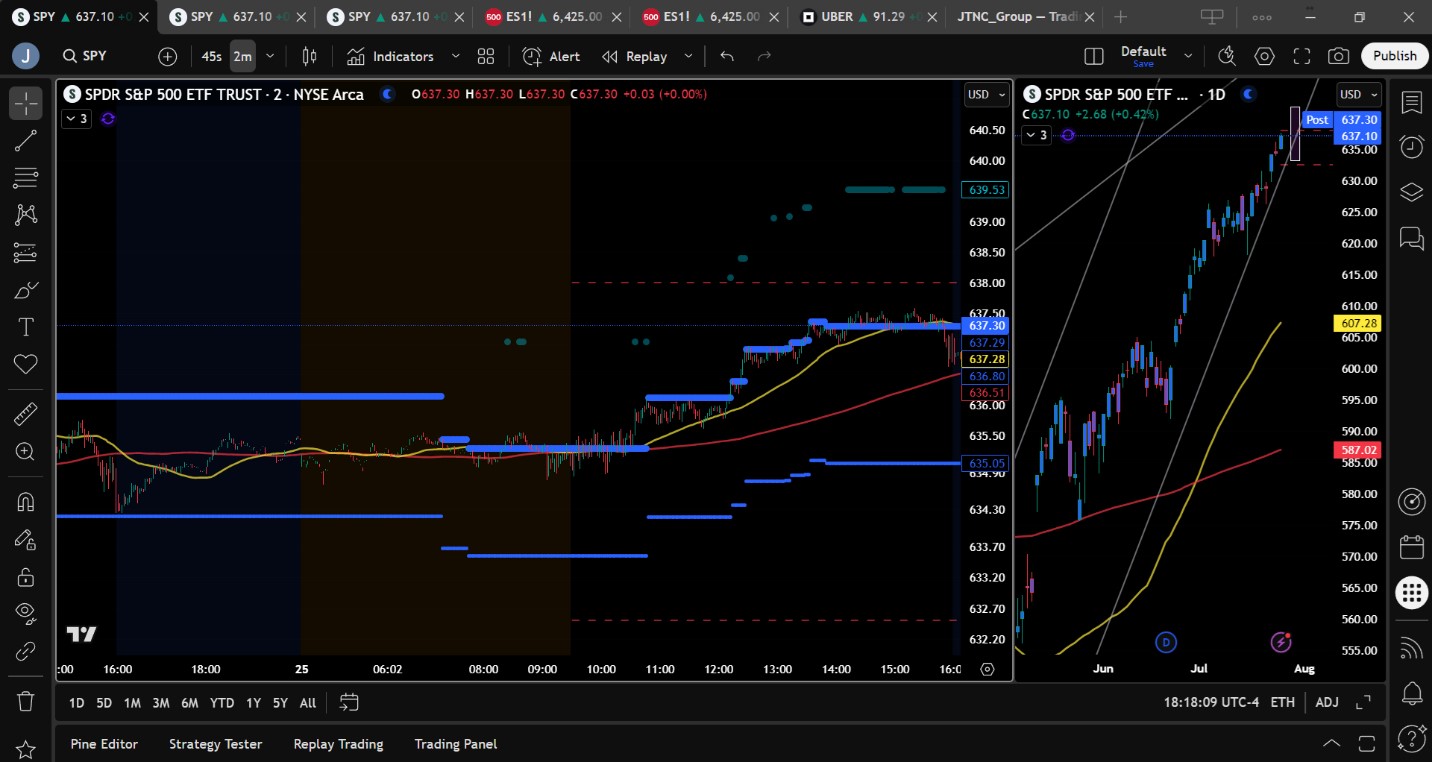Switch the interval to 45s
Image resolution: width=1432 pixels, height=762 pixels.
(211, 56)
